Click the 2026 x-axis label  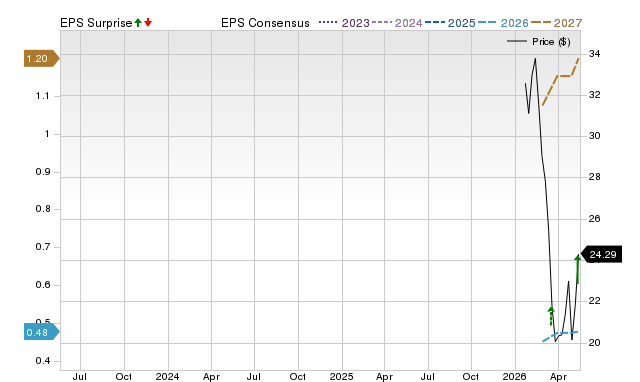(x=514, y=376)
